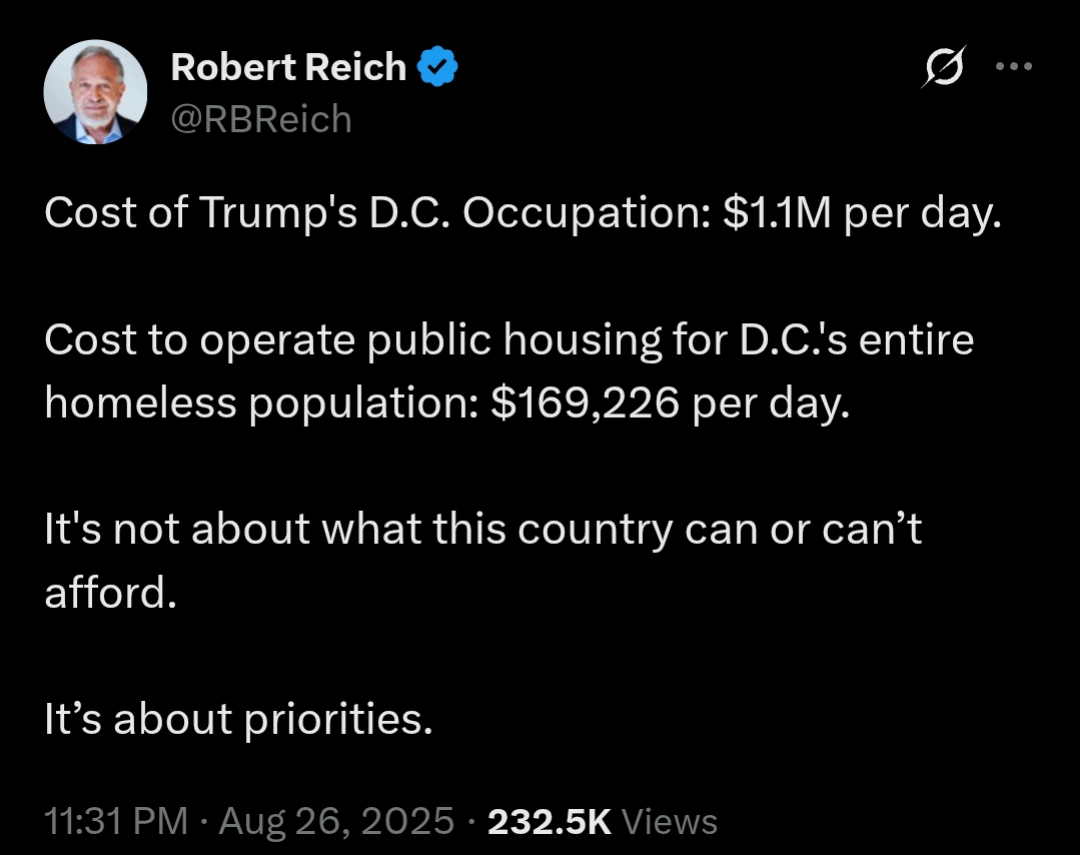Open the @RBReich handle link

point(261,119)
